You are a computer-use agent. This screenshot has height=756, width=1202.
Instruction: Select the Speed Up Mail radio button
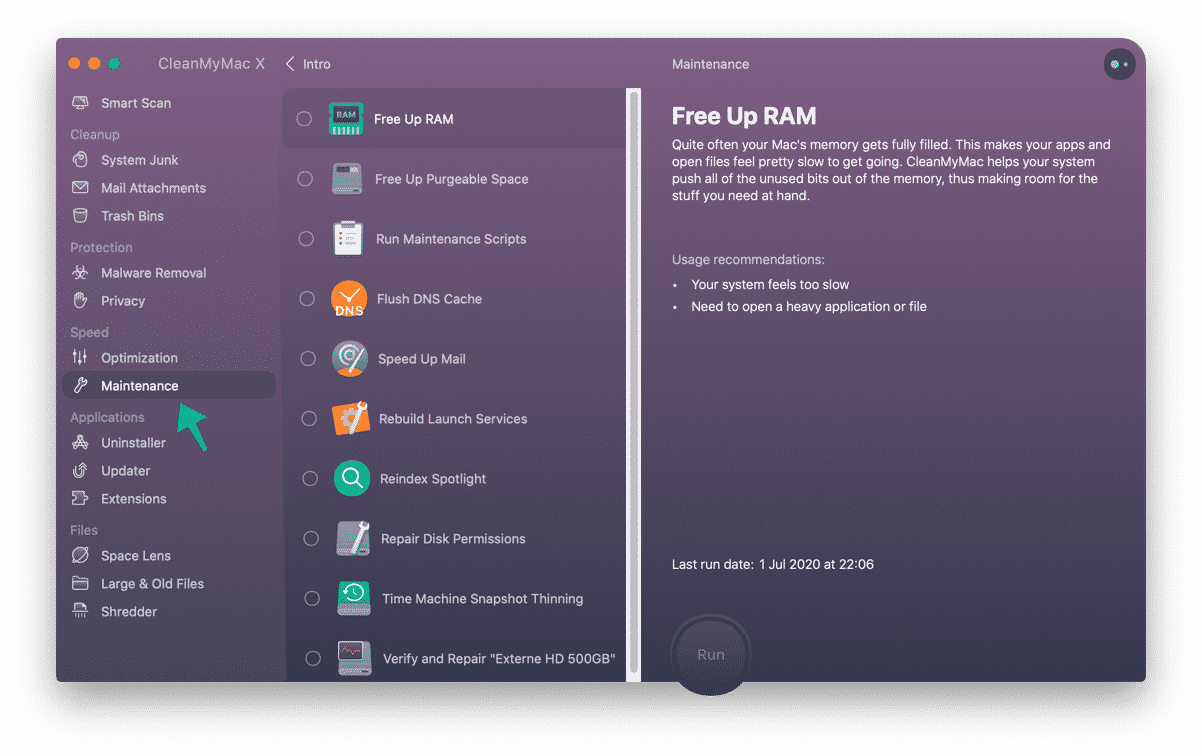pos(308,359)
